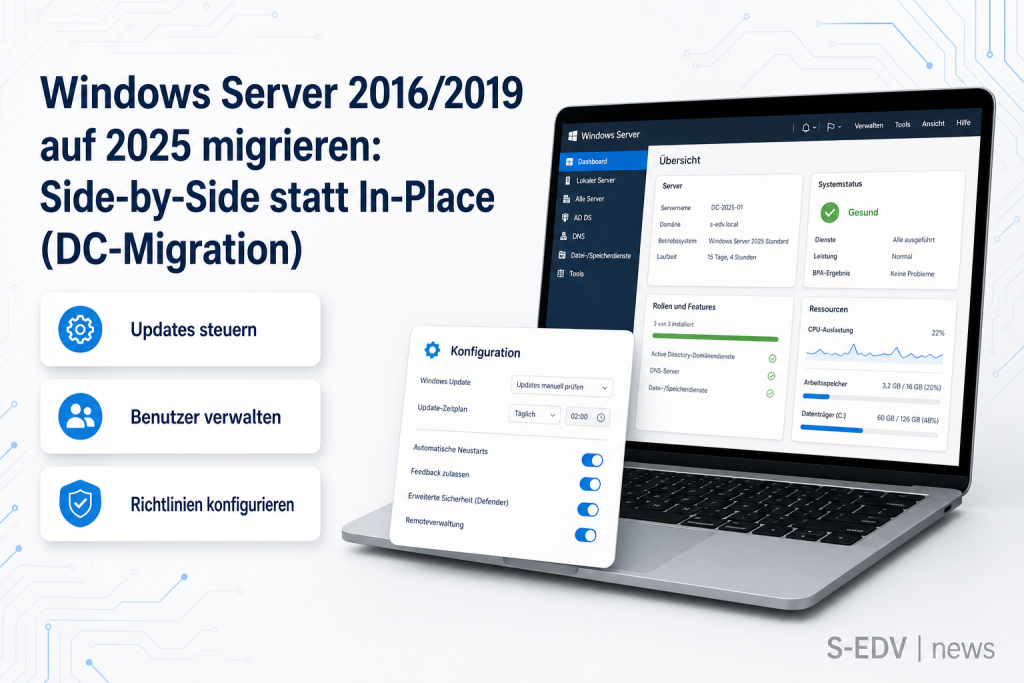Click the Updates steuern card
Image resolution: width=1024 pixels, height=683 pixels.
pos(180,329)
